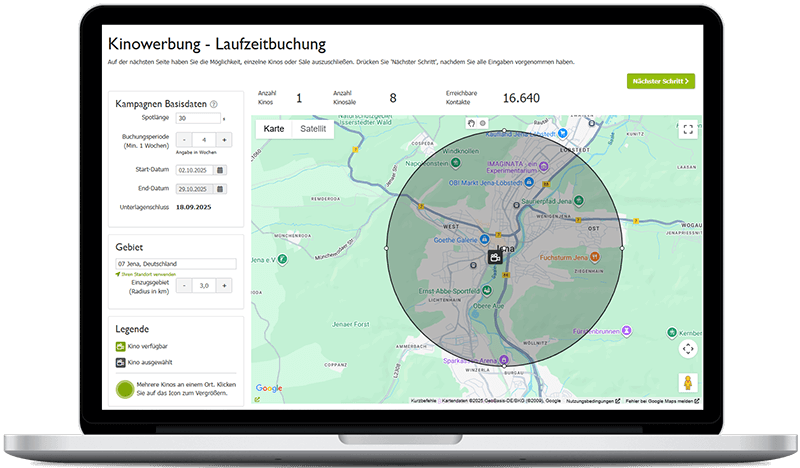Select the hand pan drawing tool
This screenshot has width=800, height=468.
point(471,123)
